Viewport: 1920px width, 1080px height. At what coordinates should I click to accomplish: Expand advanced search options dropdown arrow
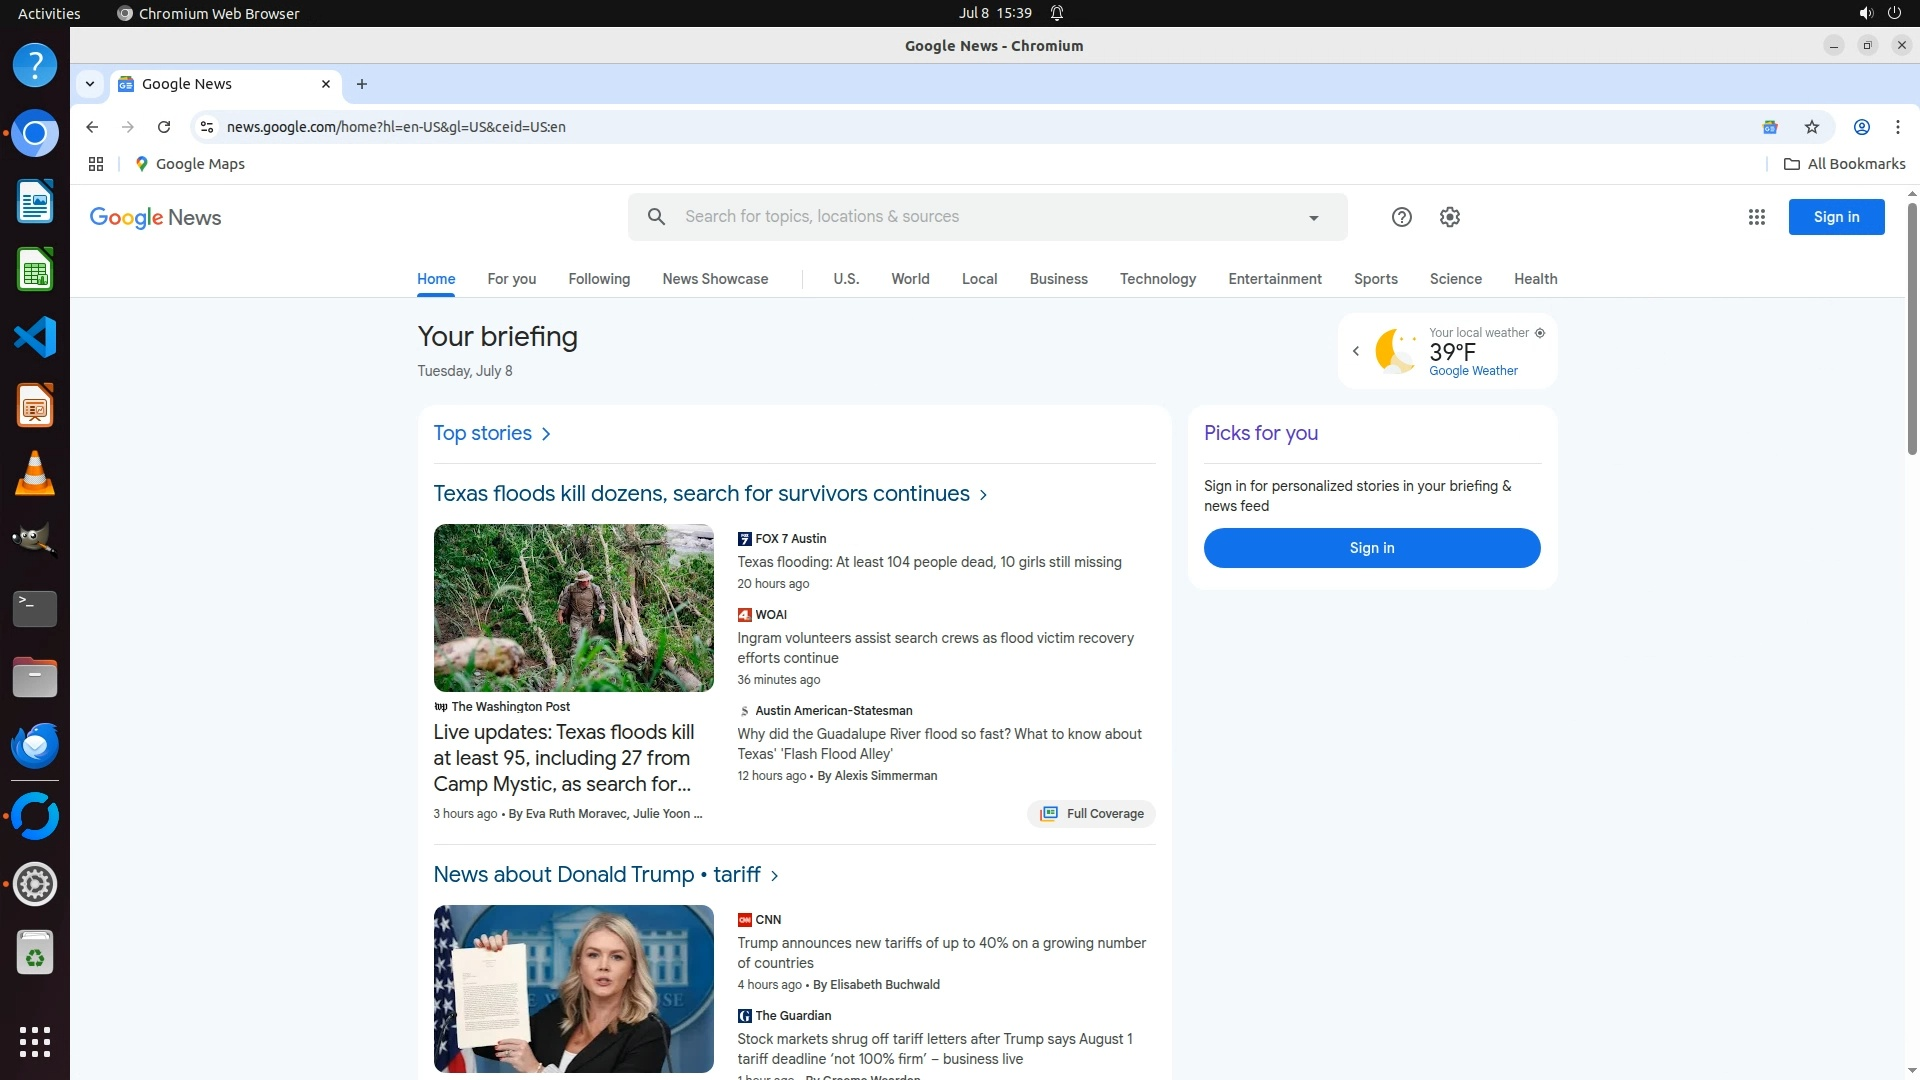point(1313,218)
